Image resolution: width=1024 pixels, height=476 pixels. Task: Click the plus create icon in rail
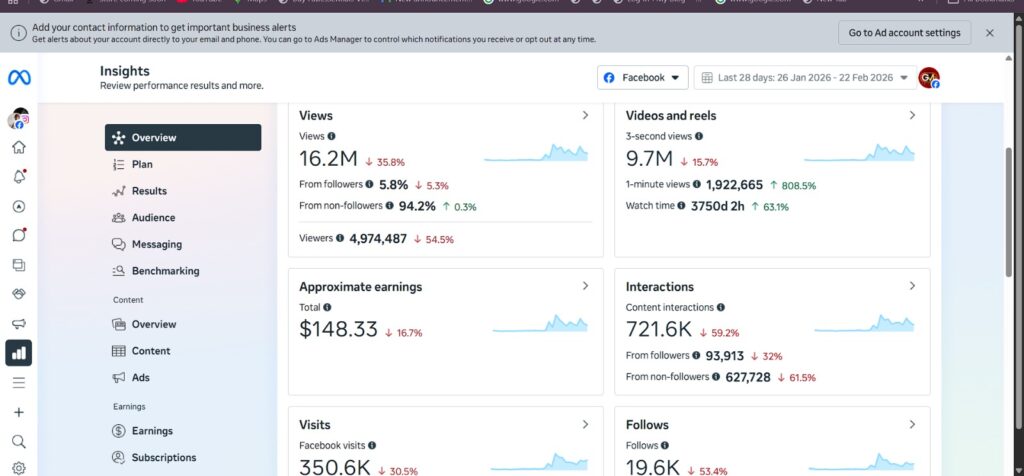(19, 412)
